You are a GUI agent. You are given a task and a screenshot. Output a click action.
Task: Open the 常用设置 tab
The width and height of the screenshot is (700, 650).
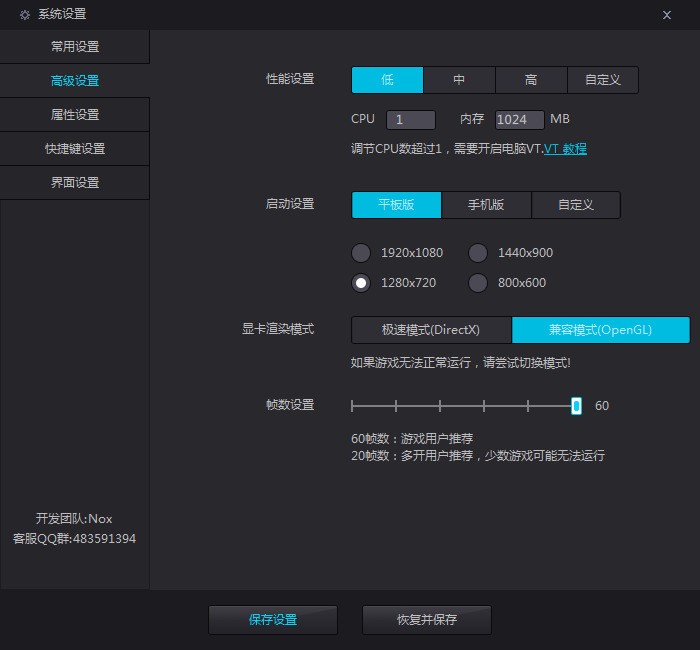point(75,47)
